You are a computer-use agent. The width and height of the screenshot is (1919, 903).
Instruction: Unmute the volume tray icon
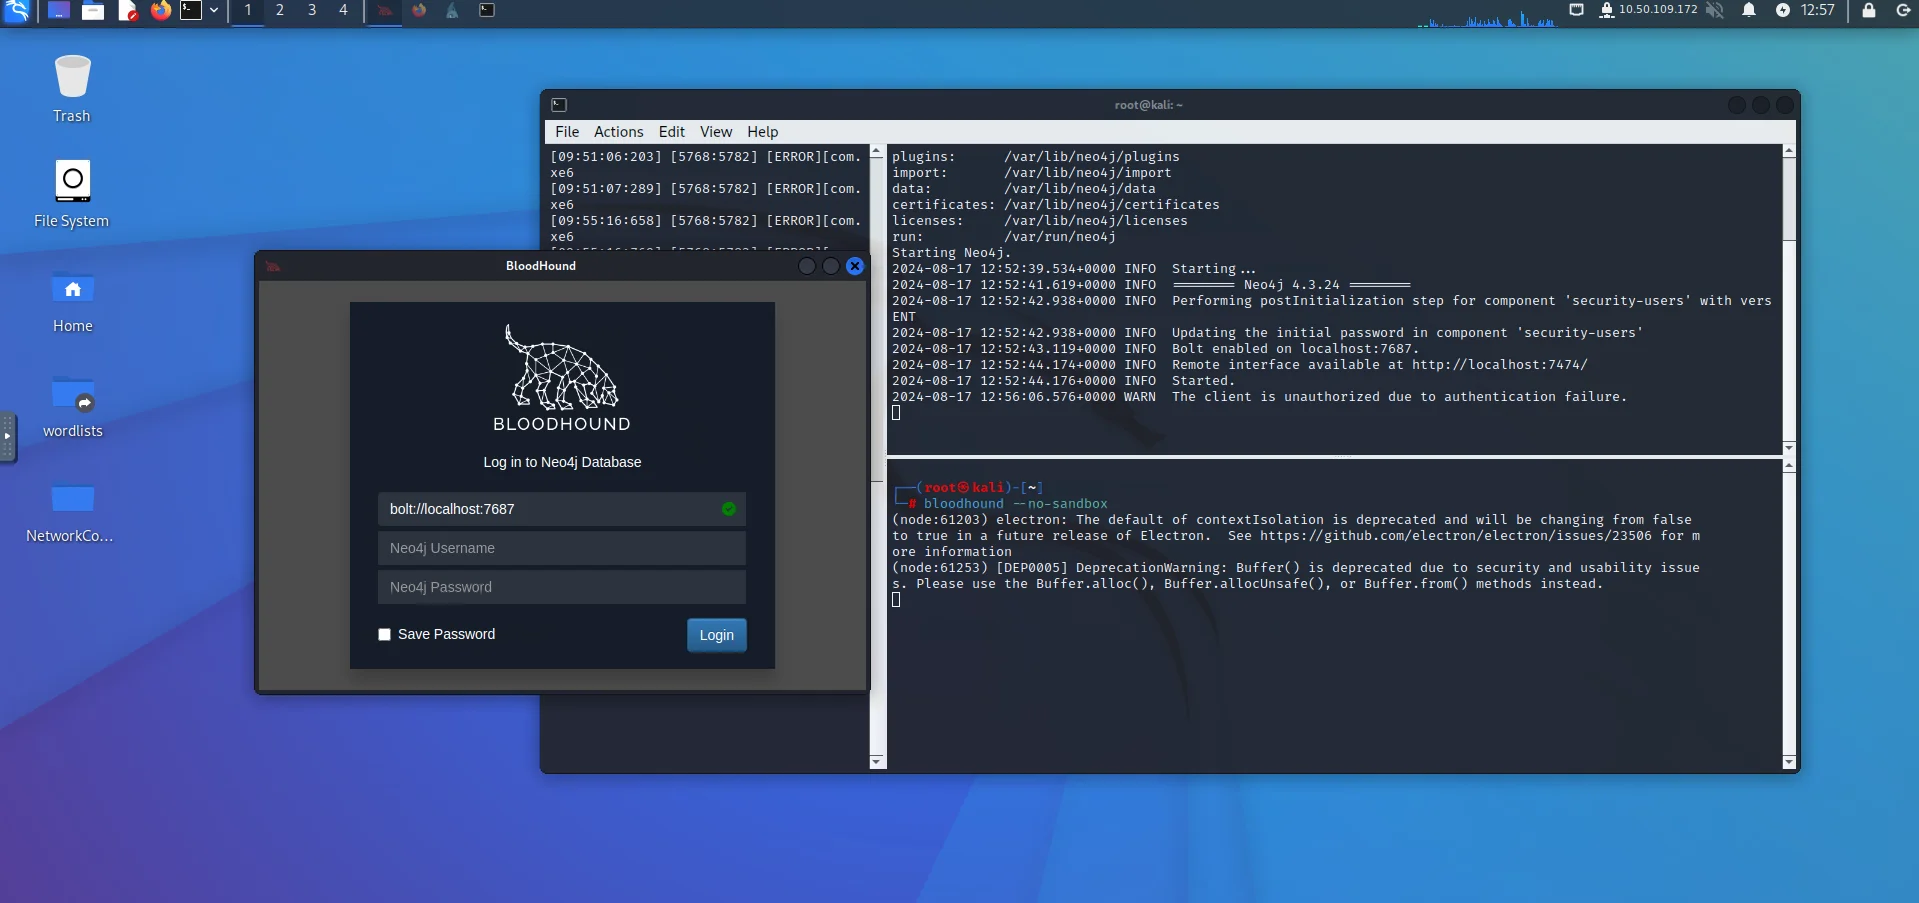[1715, 10]
